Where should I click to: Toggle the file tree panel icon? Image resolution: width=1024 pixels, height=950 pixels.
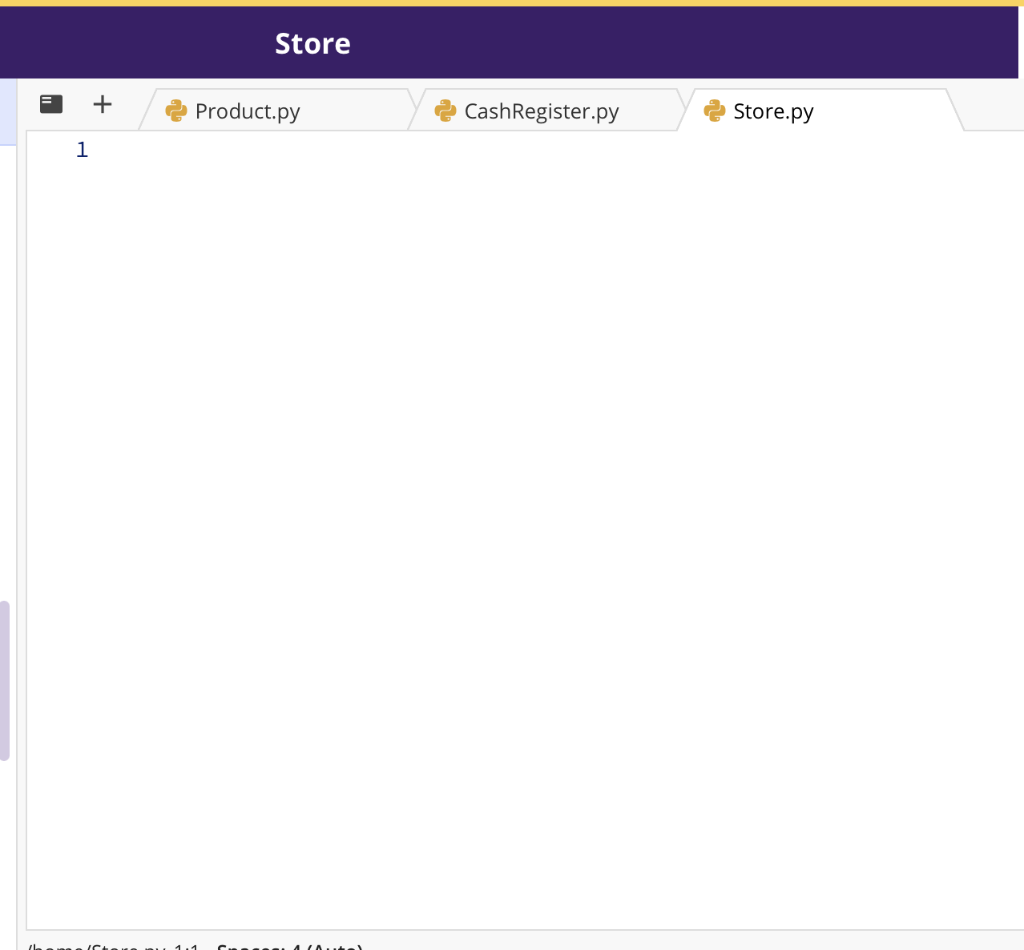point(51,104)
